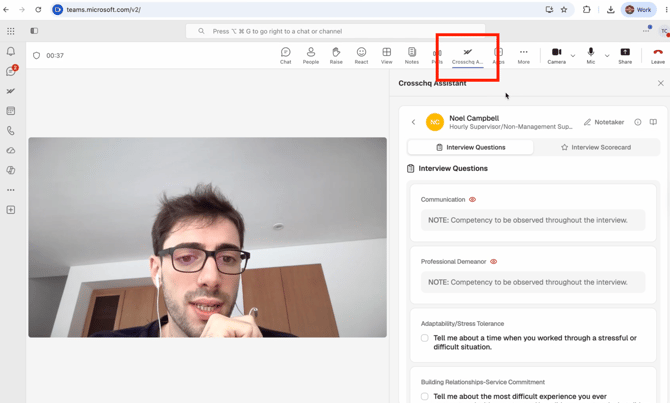Screen dimensions: 670x403
Task: Select the Interview Questions tab
Action: 470,147
